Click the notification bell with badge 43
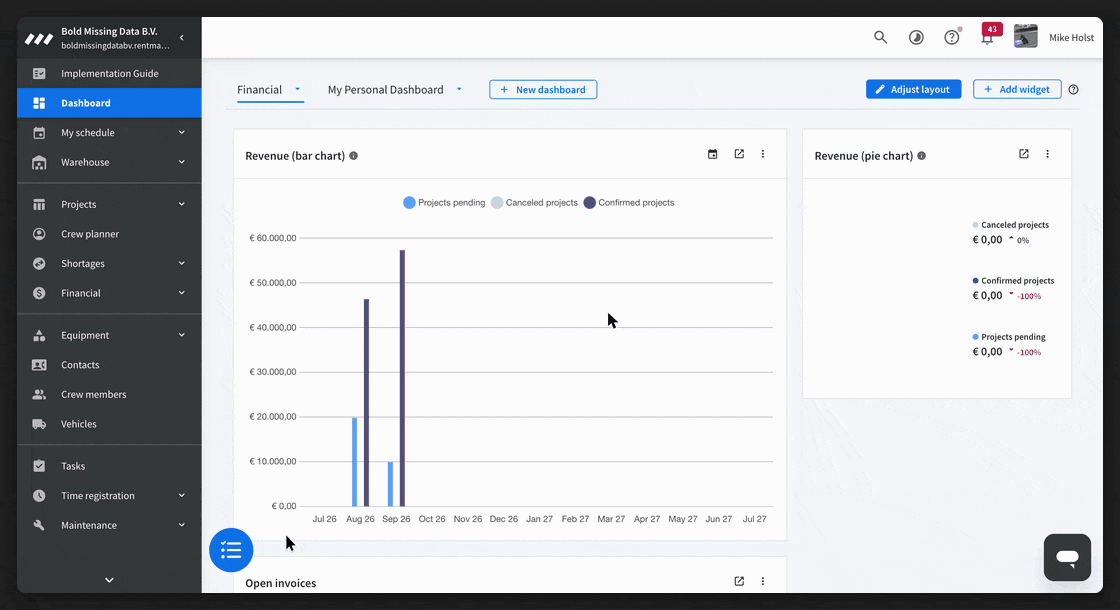The height and width of the screenshot is (610, 1120). click(x=989, y=36)
